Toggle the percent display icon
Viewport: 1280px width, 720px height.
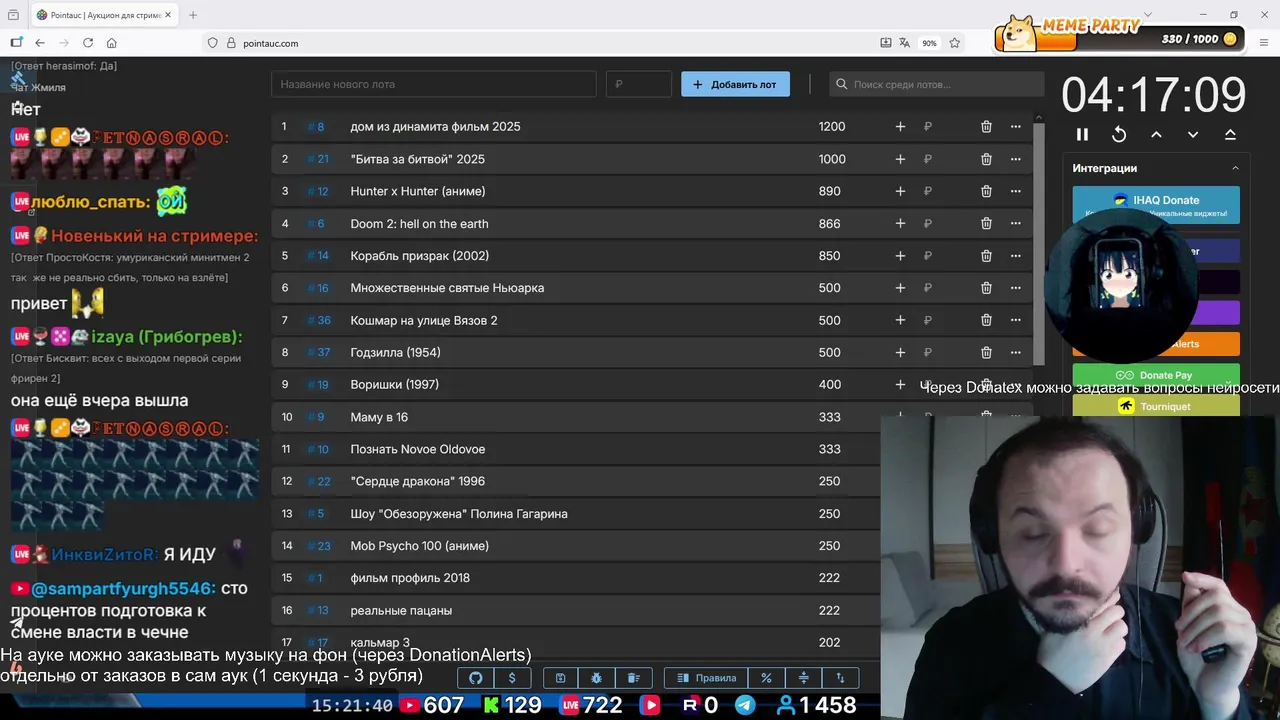(x=766, y=678)
